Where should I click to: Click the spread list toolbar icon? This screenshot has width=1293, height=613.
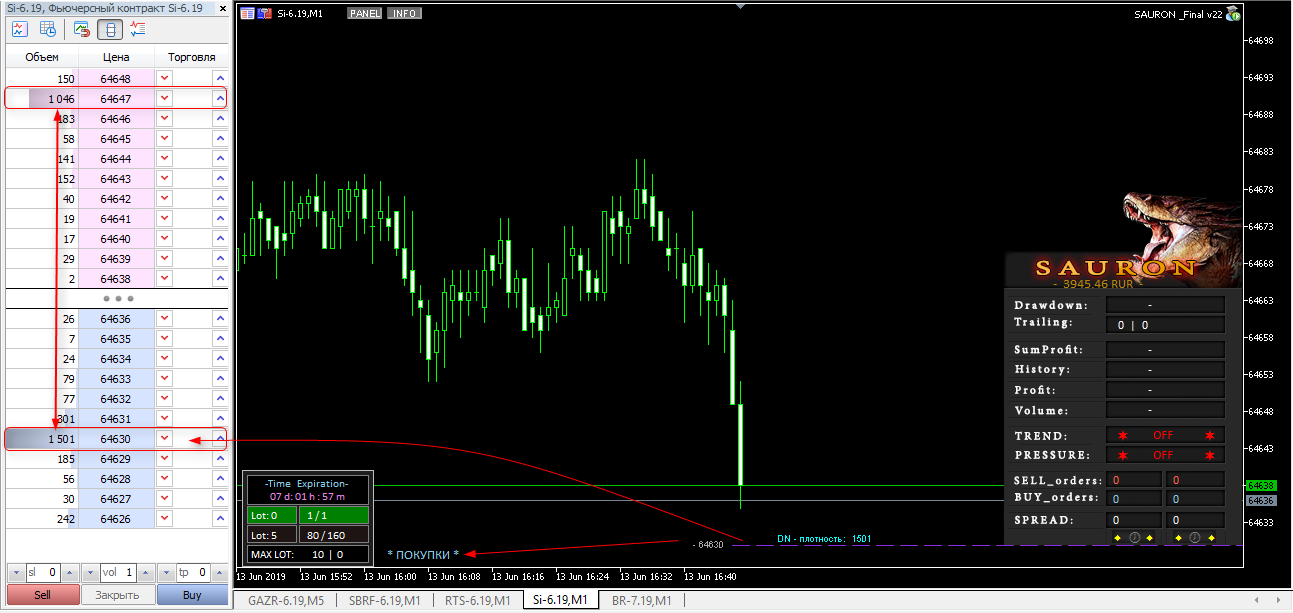pos(137,29)
